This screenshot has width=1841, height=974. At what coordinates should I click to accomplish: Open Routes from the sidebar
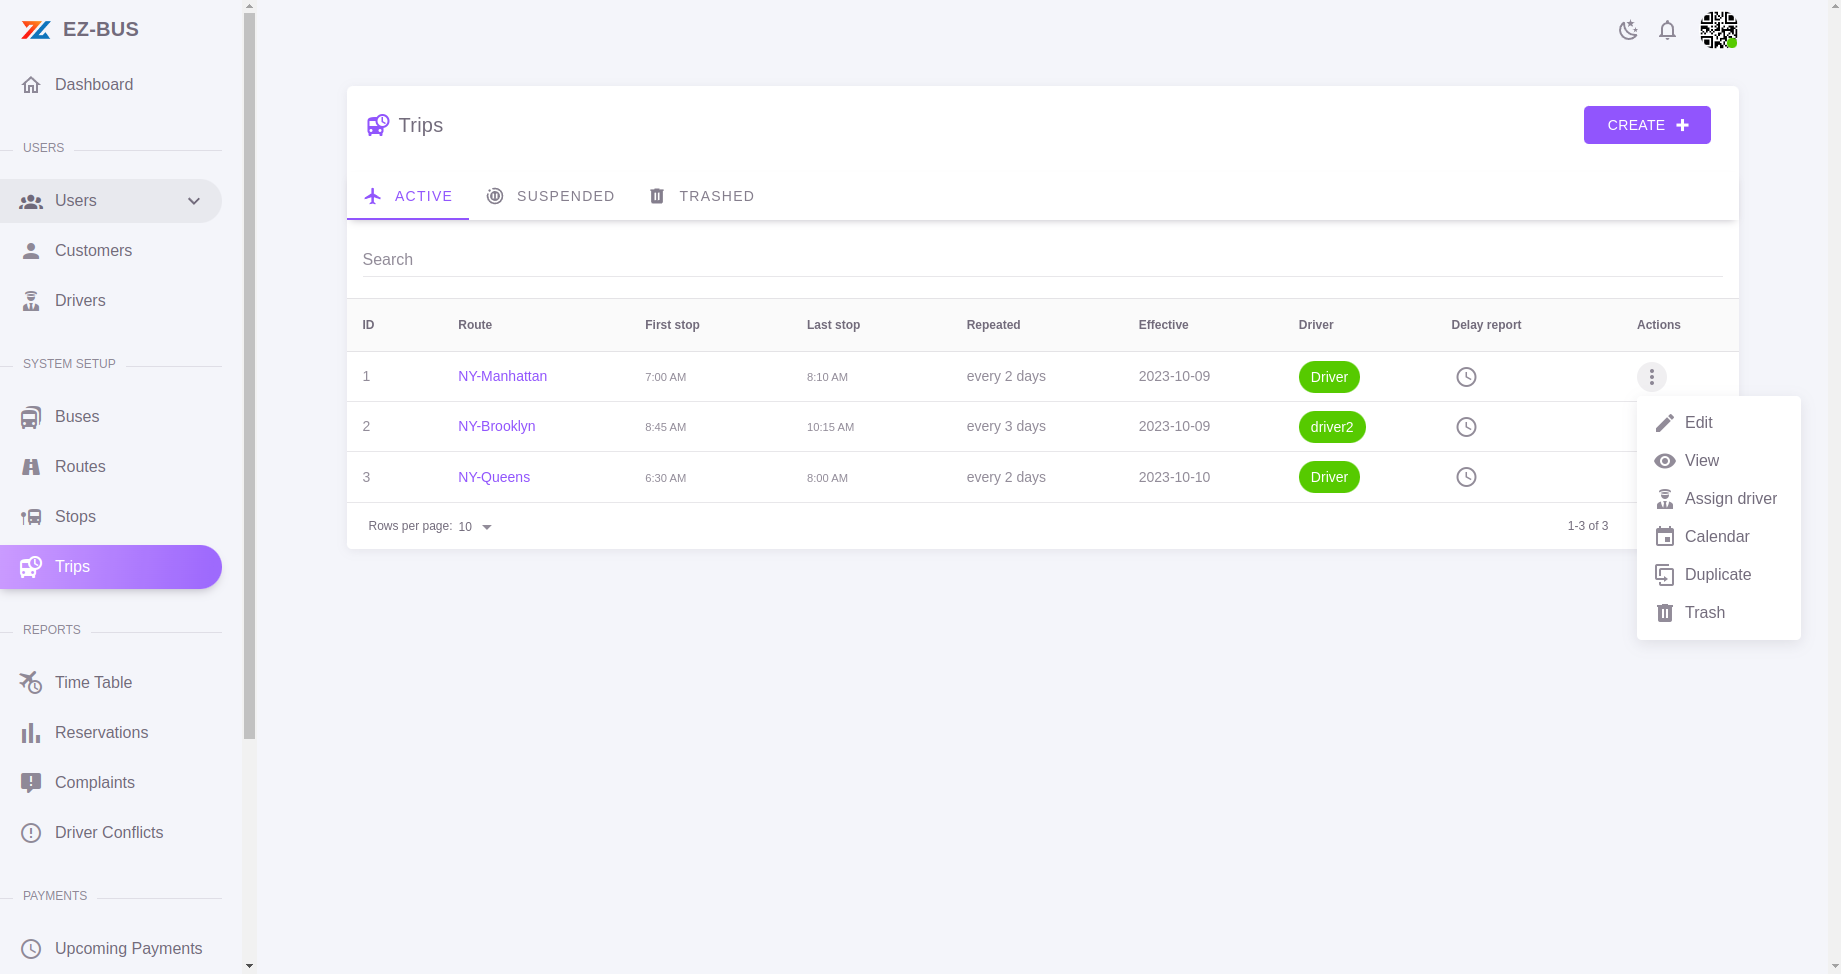coord(31,466)
